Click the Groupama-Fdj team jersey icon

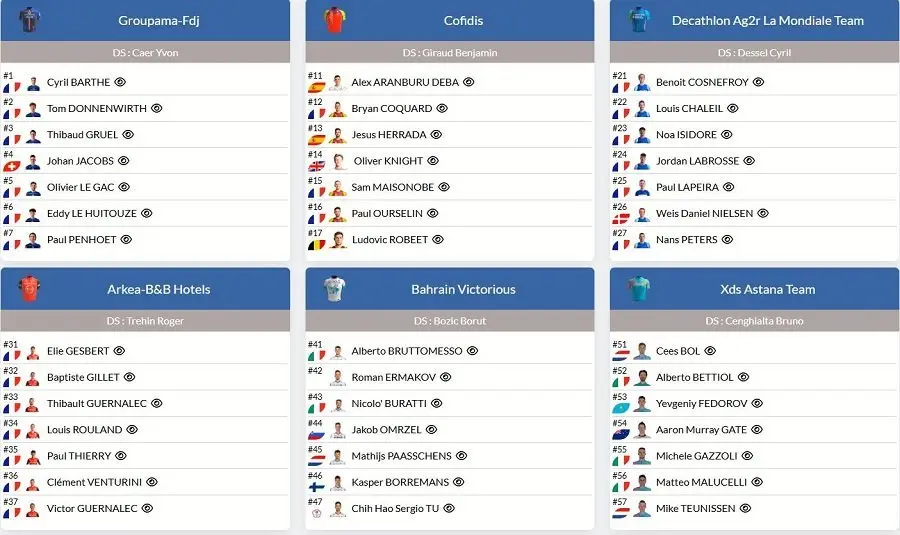30,20
